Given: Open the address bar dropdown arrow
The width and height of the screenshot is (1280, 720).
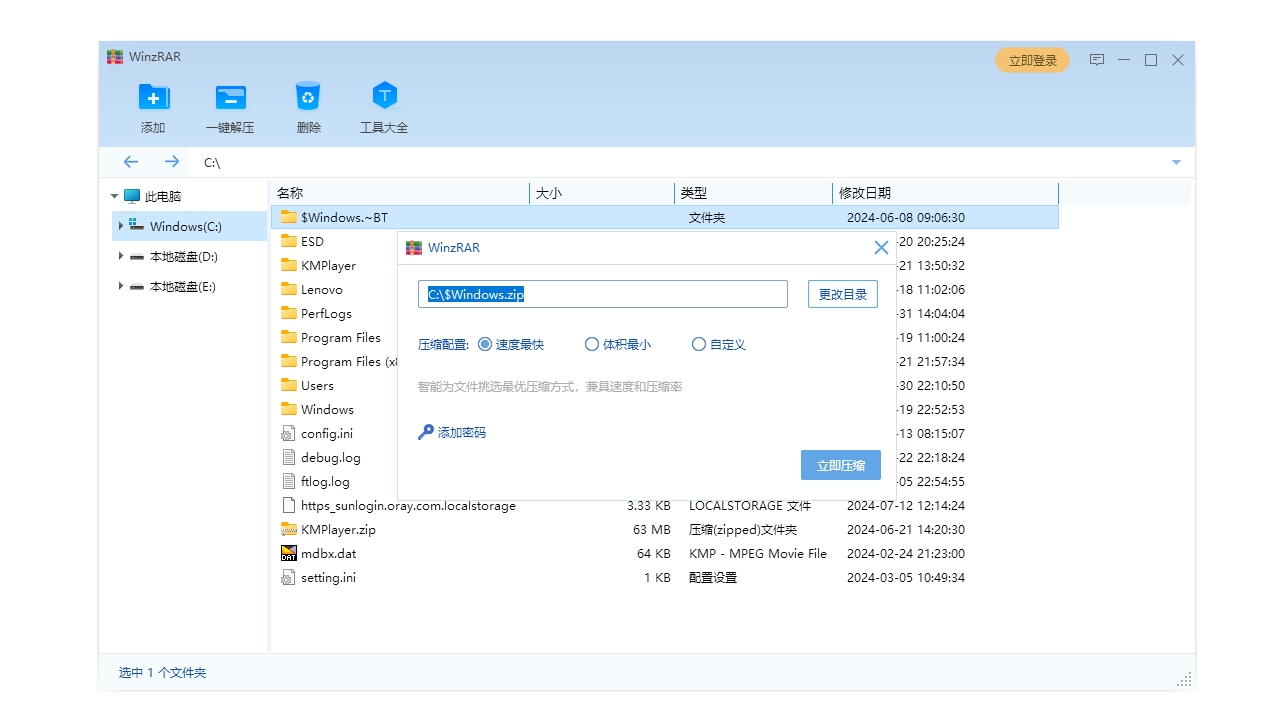Looking at the screenshot, I should [x=1176, y=161].
